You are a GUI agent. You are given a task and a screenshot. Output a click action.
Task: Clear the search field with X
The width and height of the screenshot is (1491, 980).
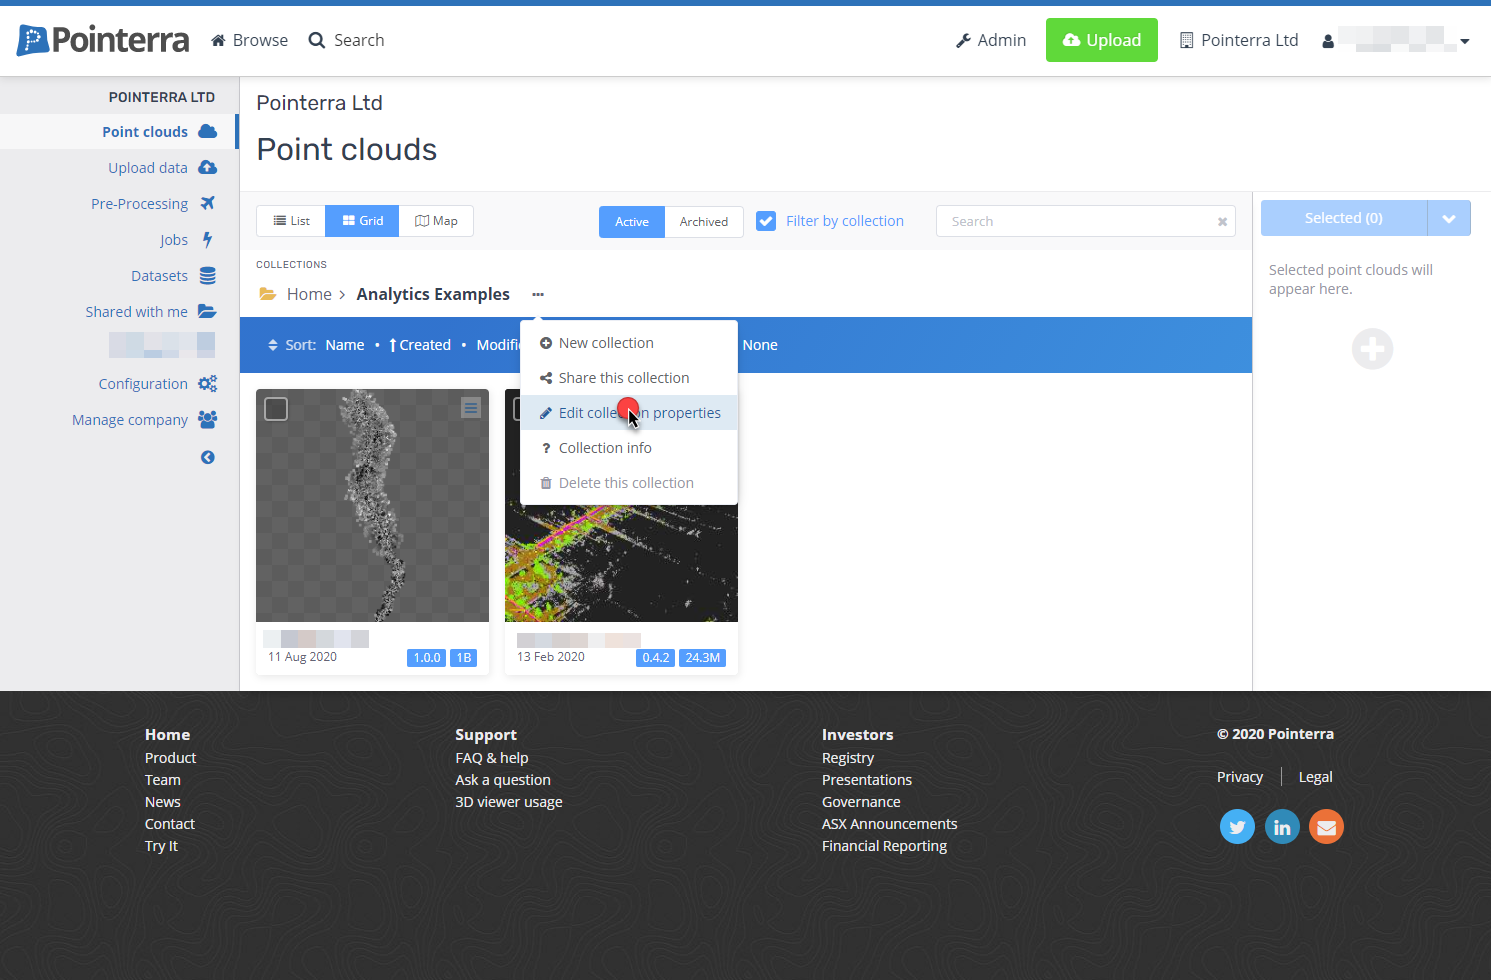click(1222, 222)
